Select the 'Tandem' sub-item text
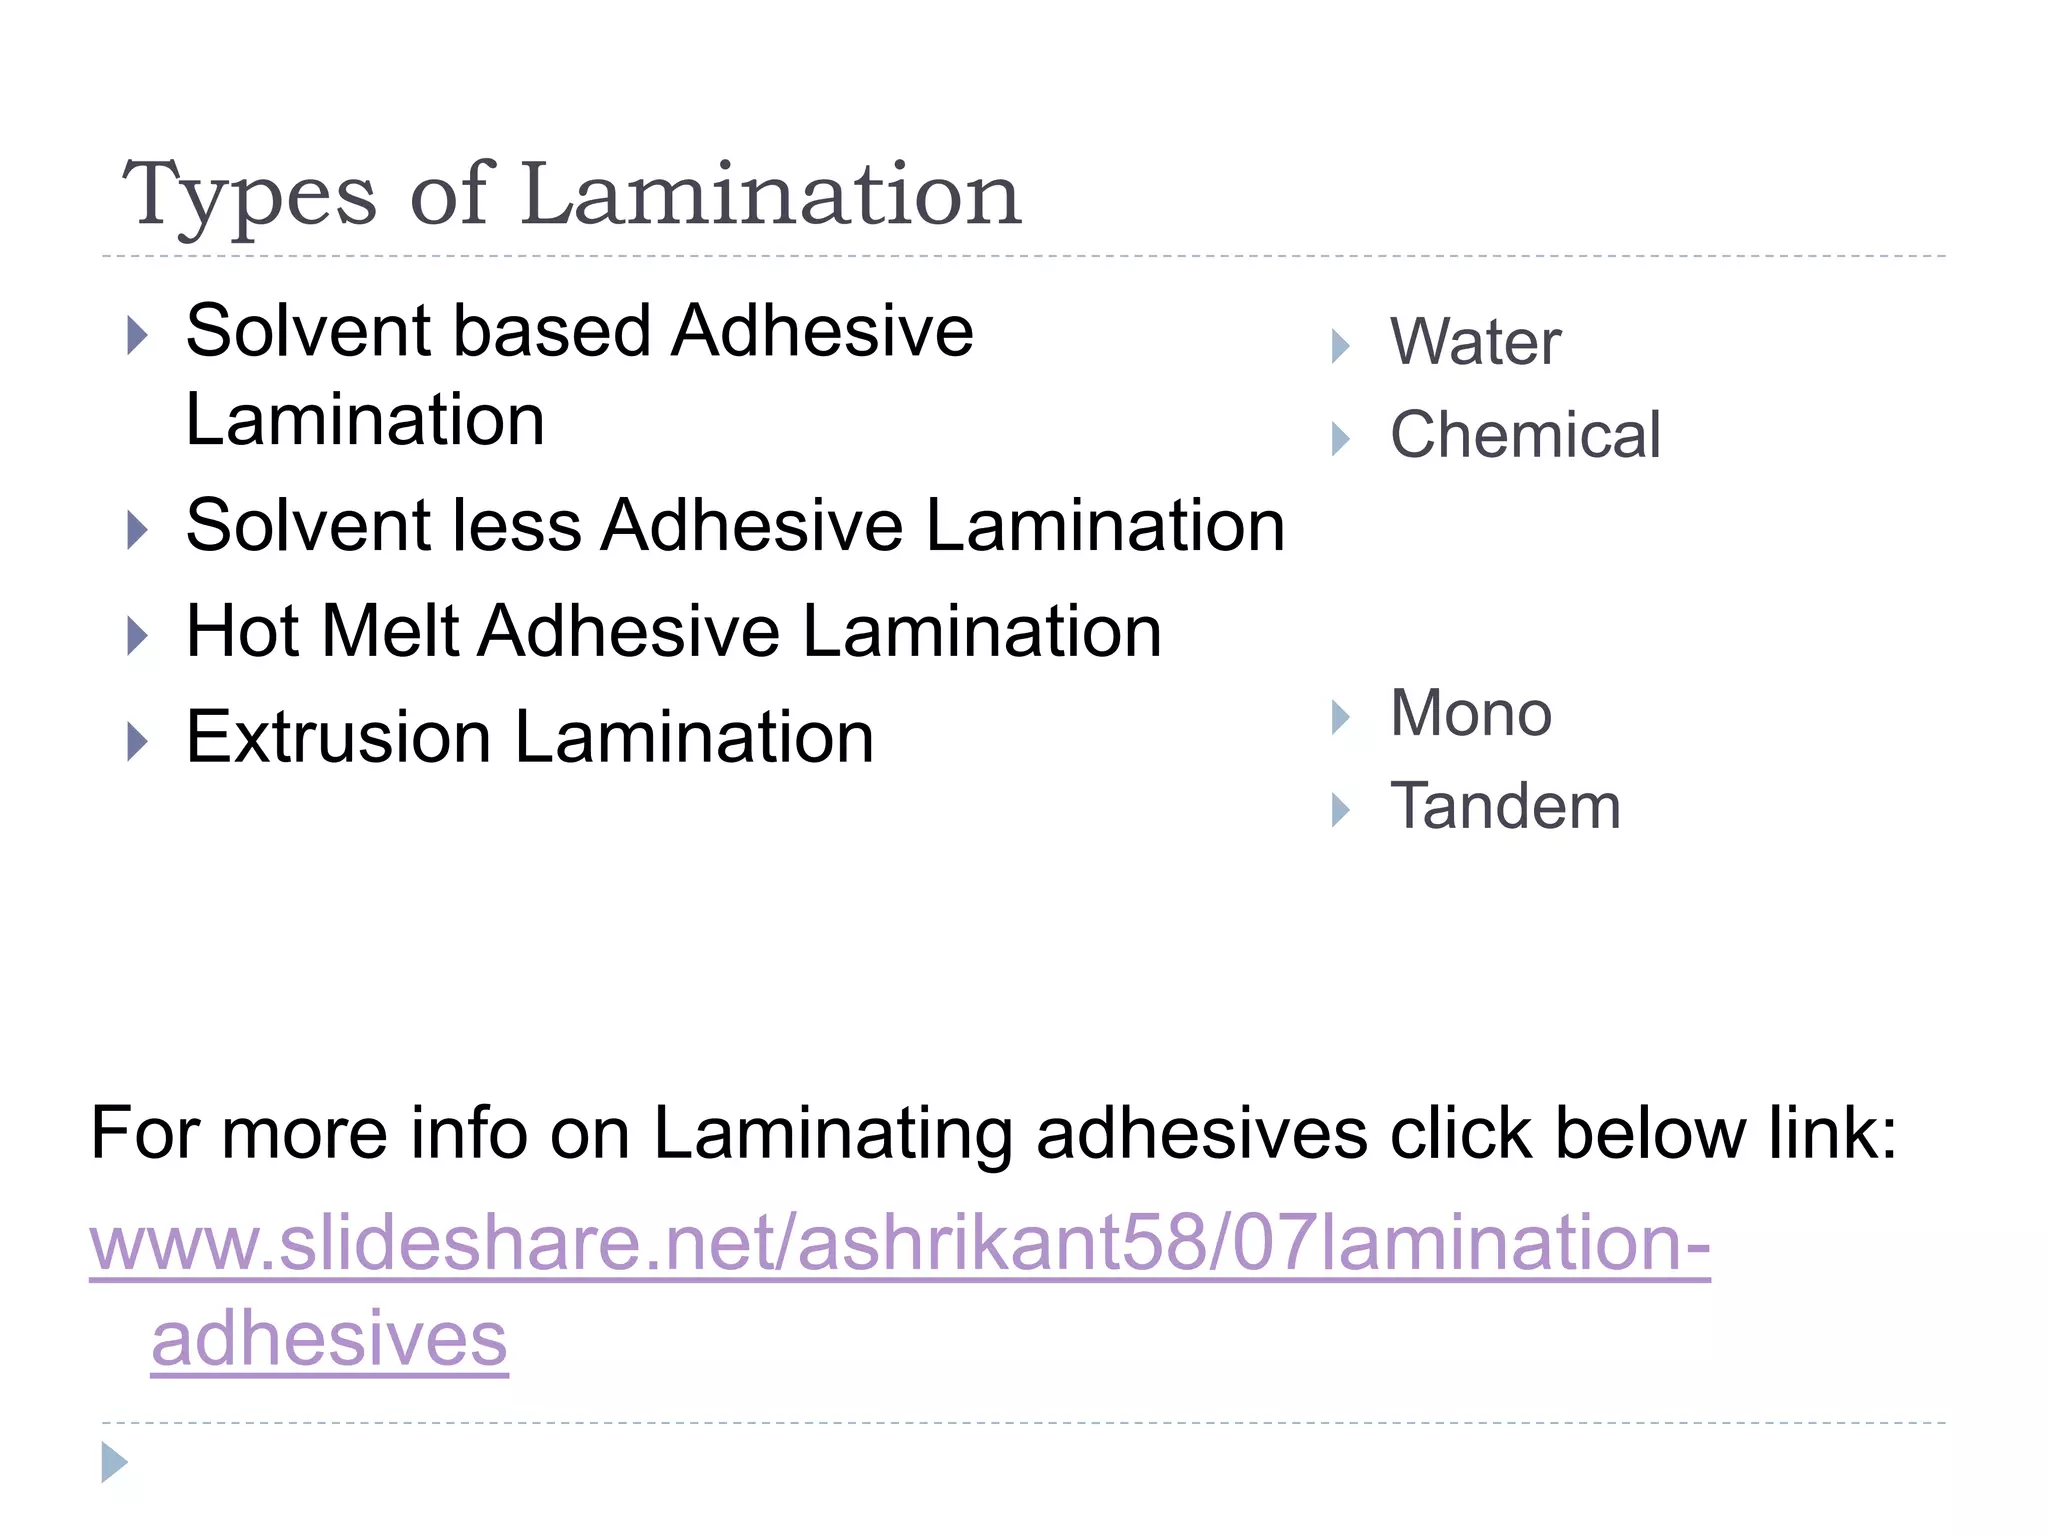Screen dimensions: 2048x1536 pos(1505,806)
